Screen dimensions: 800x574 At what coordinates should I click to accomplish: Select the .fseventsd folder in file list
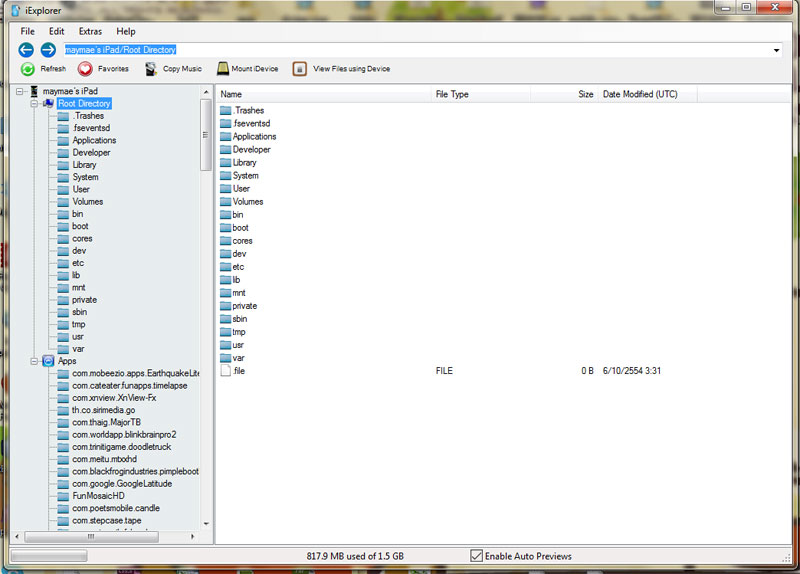(x=252, y=123)
